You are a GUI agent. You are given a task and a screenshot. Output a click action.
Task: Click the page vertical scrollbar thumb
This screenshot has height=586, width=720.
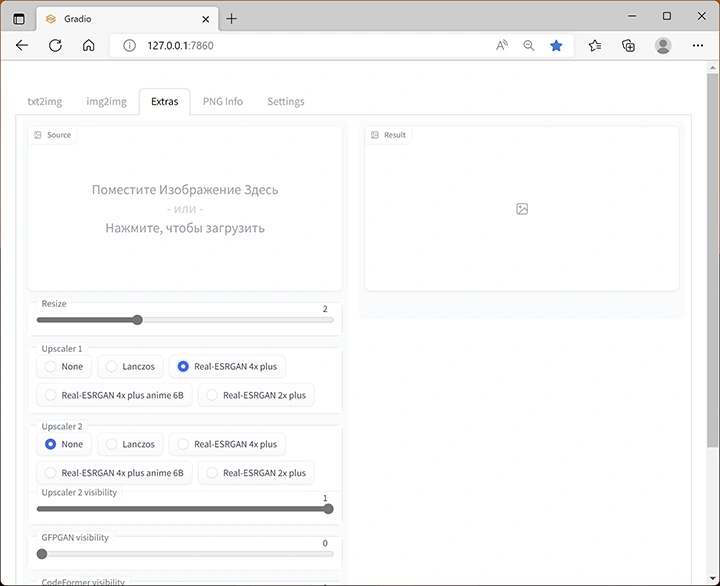tap(712, 259)
